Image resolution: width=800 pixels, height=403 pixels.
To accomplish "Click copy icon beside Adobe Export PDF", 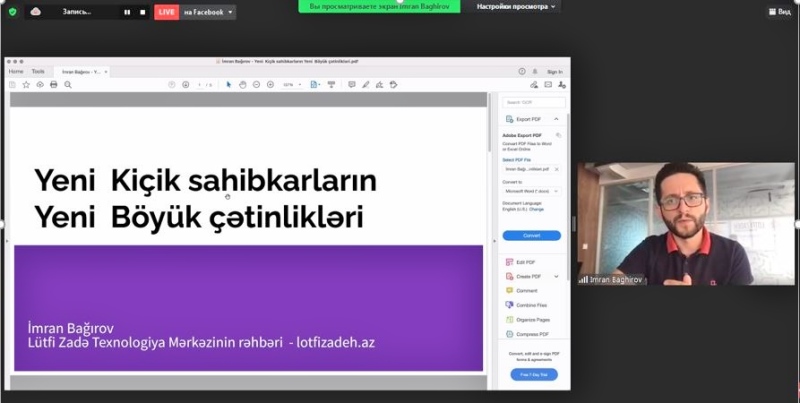I will click(559, 136).
